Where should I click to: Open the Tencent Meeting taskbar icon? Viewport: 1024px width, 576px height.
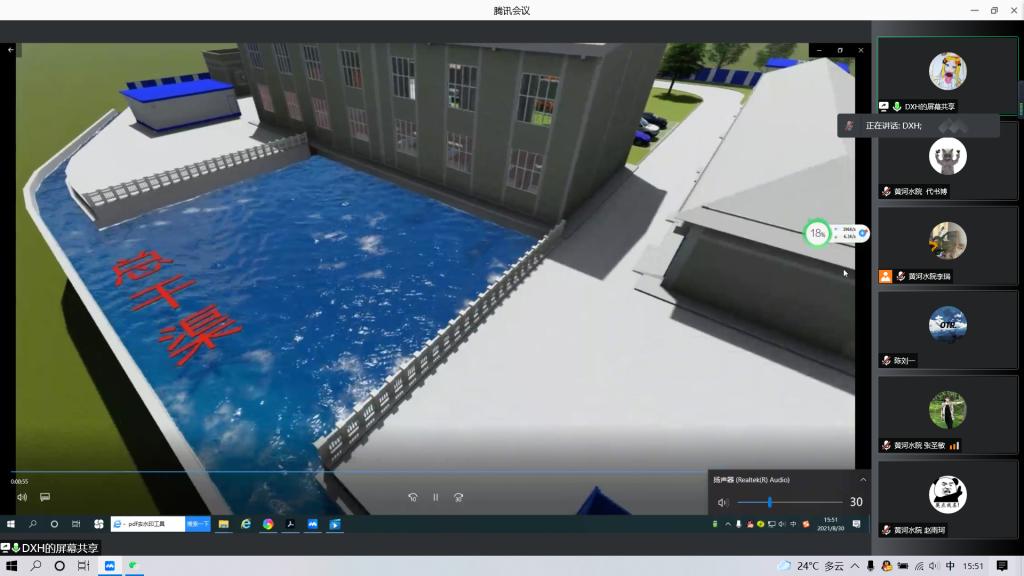(x=109, y=566)
